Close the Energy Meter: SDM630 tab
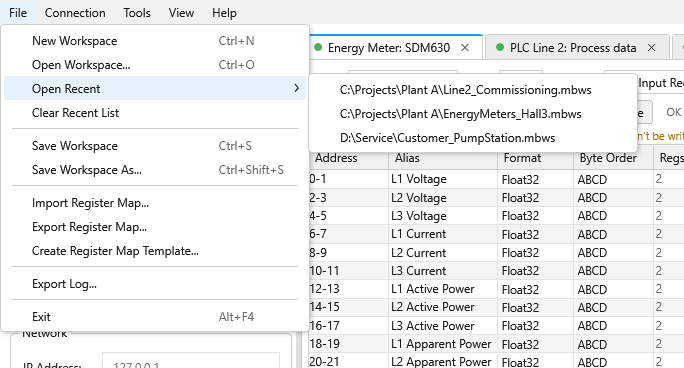Viewport: 684px width, 368px height. pos(465,48)
